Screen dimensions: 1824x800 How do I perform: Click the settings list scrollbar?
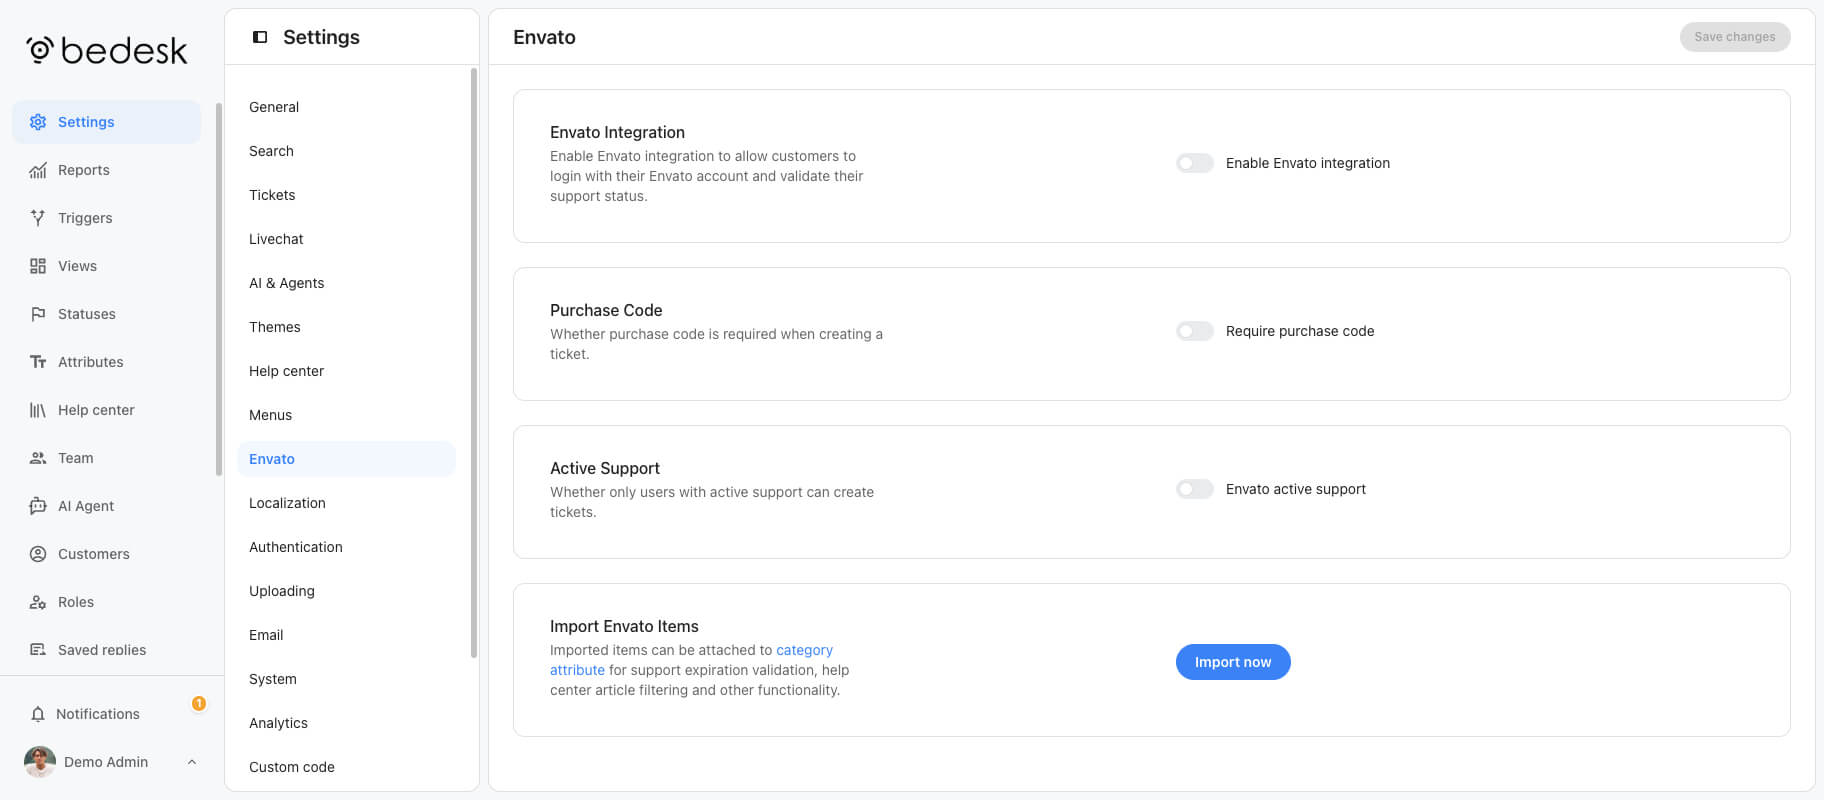tap(474, 363)
